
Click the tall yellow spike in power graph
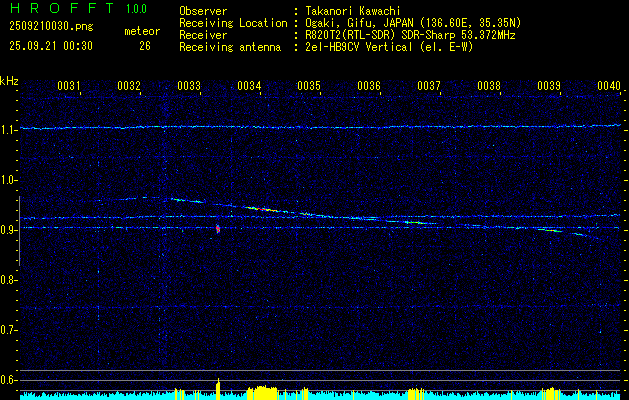[218, 388]
